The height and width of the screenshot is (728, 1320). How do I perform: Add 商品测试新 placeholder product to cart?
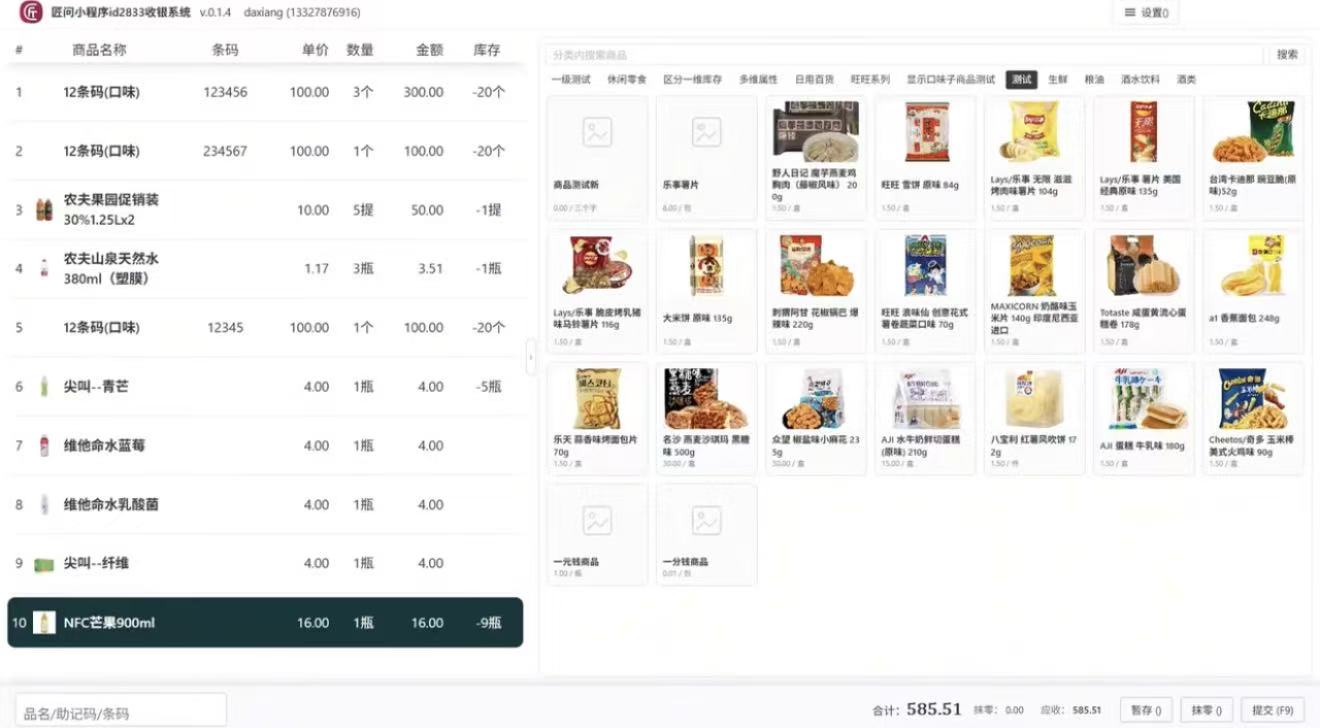597,158
